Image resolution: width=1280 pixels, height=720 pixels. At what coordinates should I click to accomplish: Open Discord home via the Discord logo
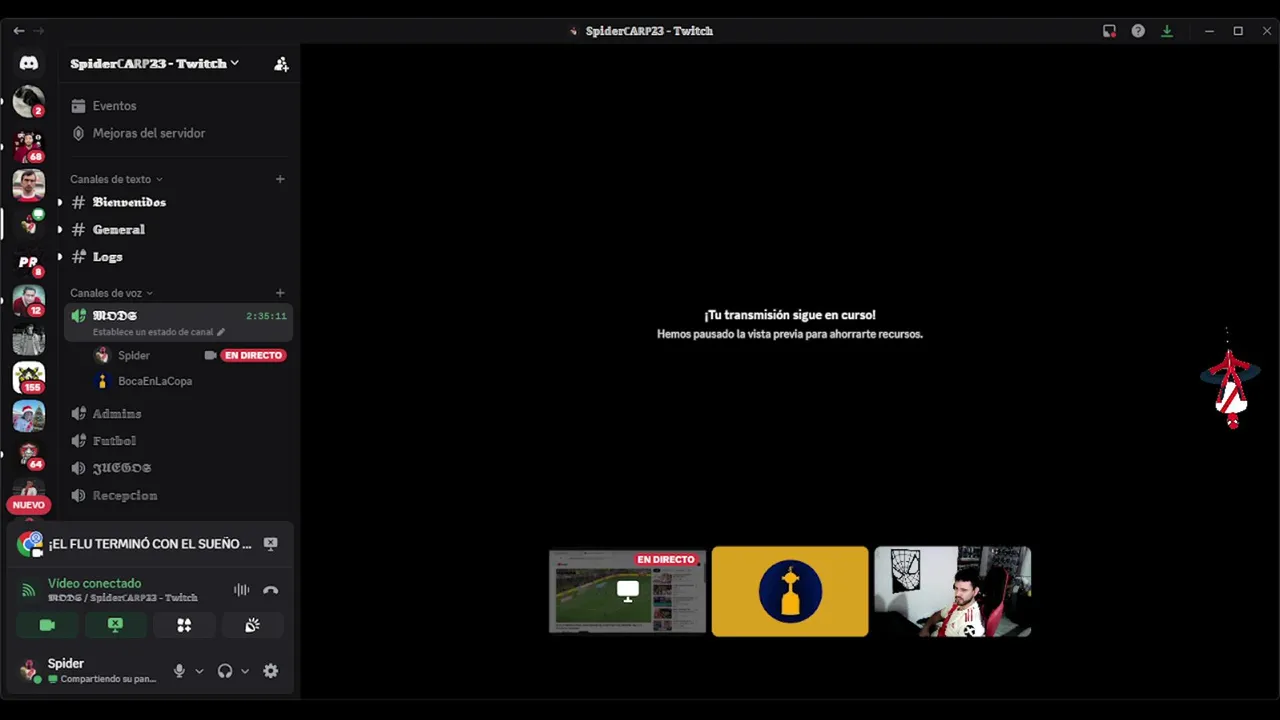point(29,63)
